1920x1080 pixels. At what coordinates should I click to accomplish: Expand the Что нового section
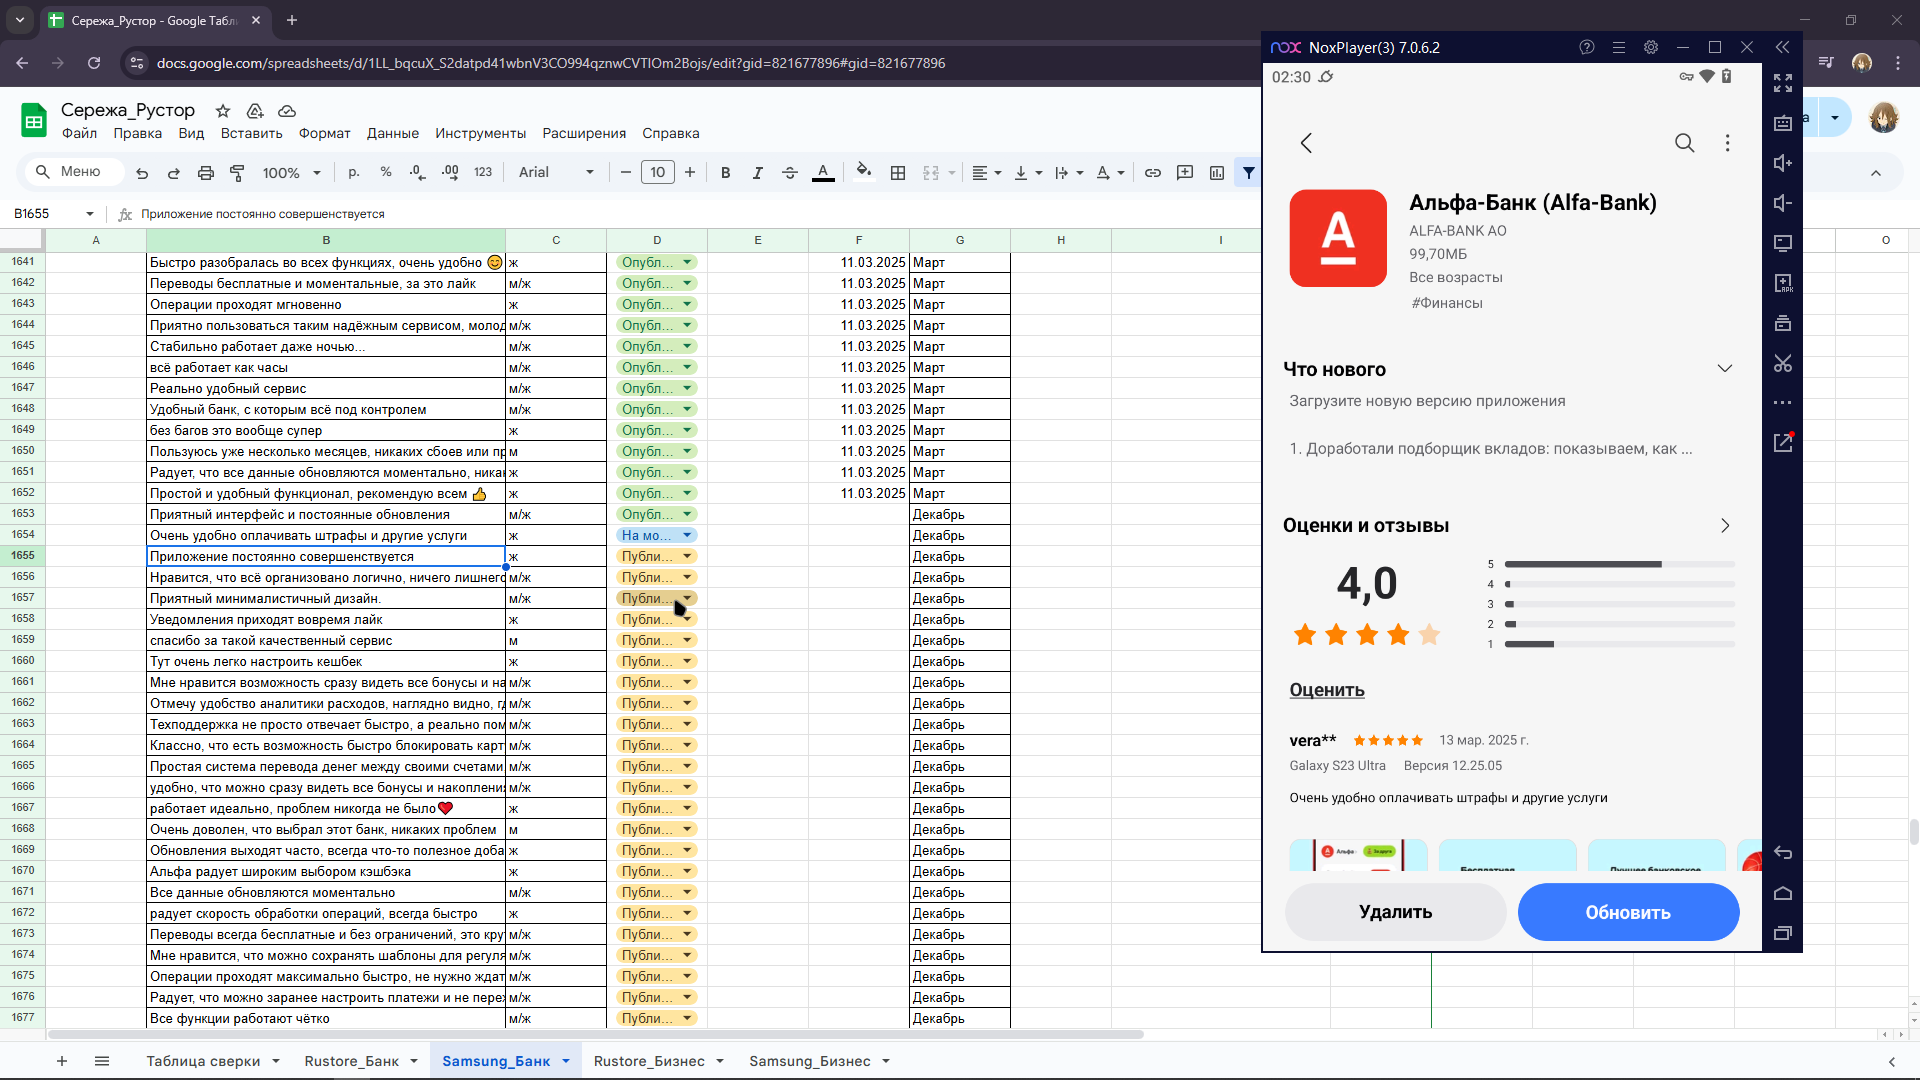point(1725,369)
